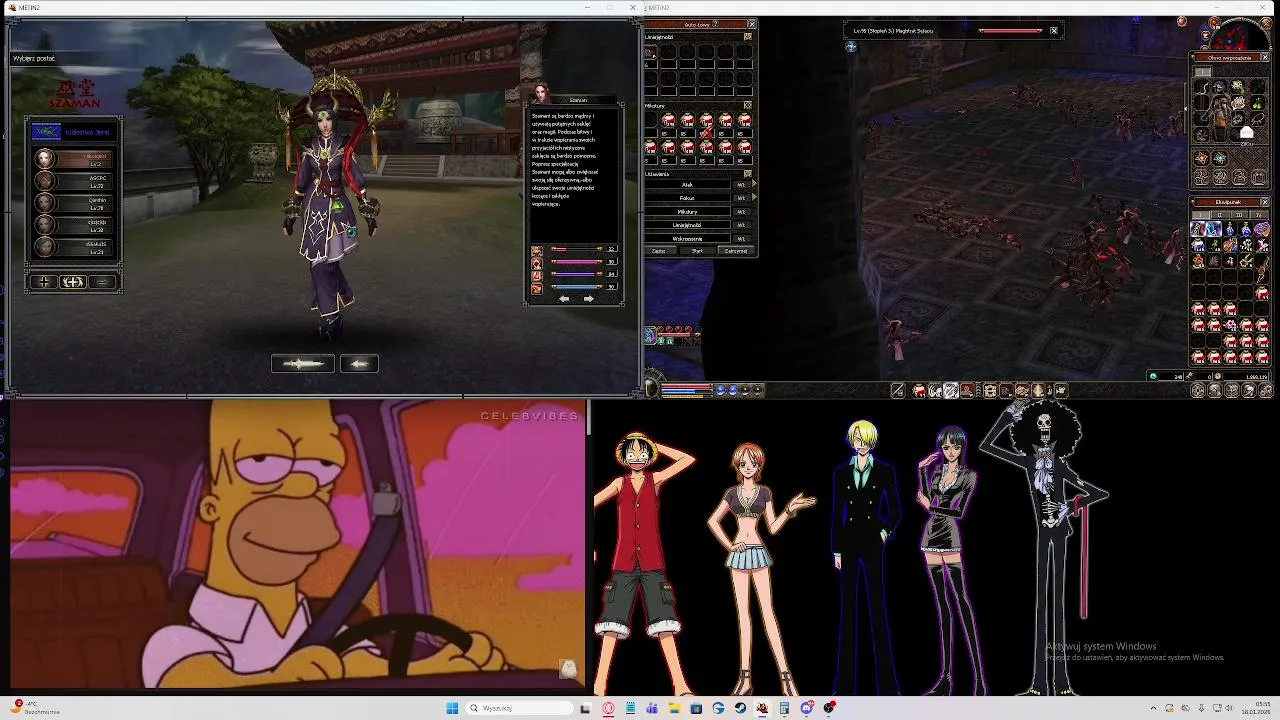Viewport: 1280px width, 720px height.
Task: Click the skill slot under Umiejętności
Action: [650, 52]
